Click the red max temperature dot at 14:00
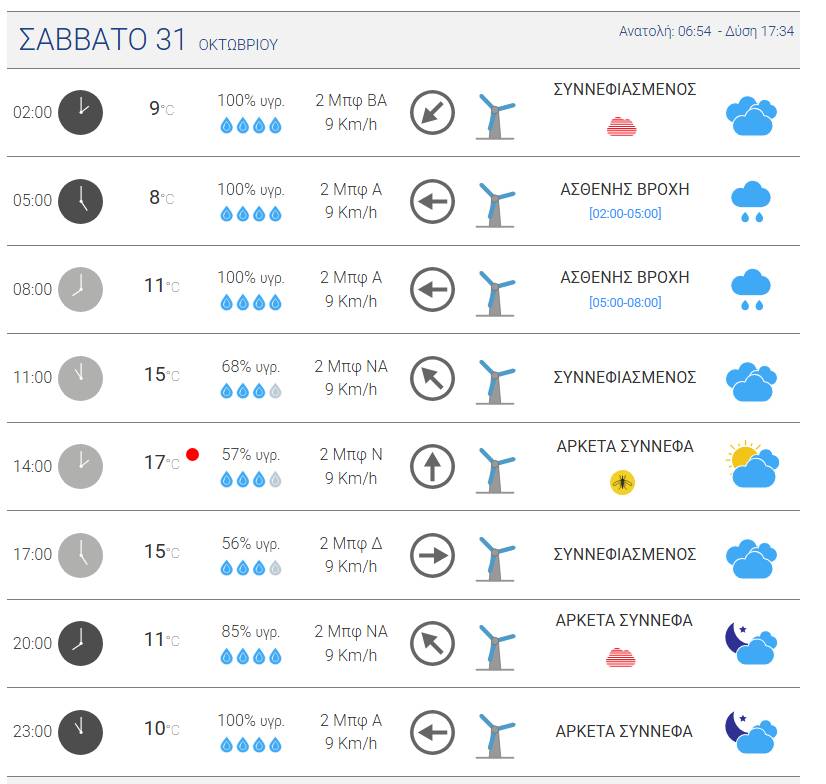 [x=193, y=454]
